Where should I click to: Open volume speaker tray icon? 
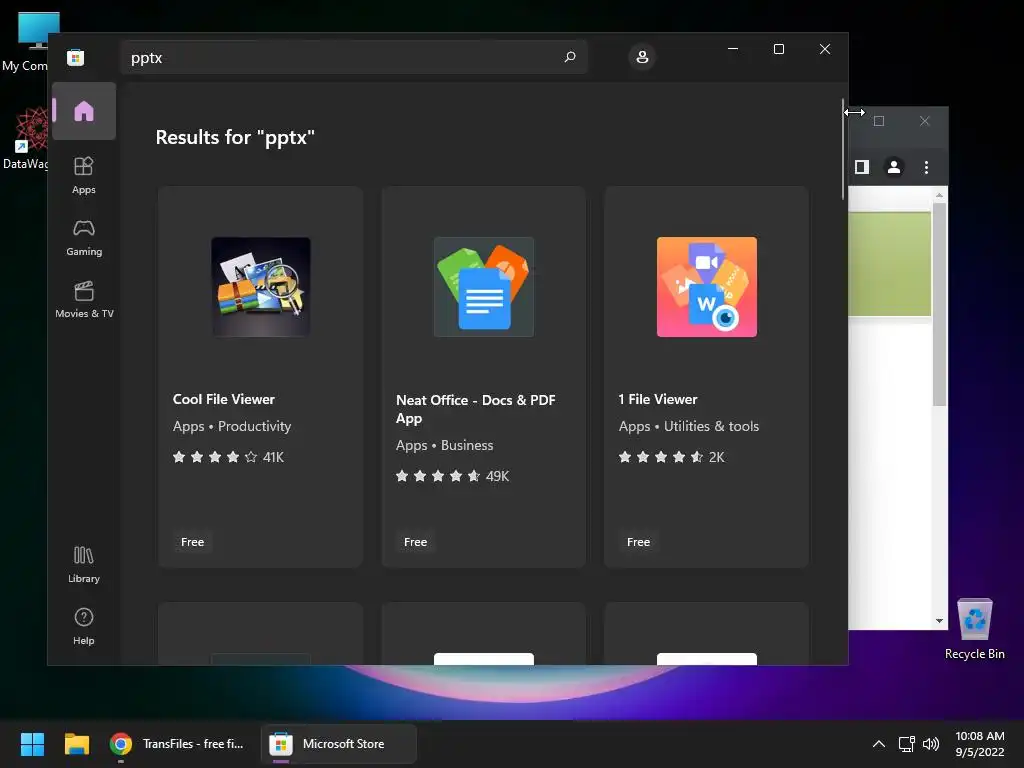tap(931, 744)
